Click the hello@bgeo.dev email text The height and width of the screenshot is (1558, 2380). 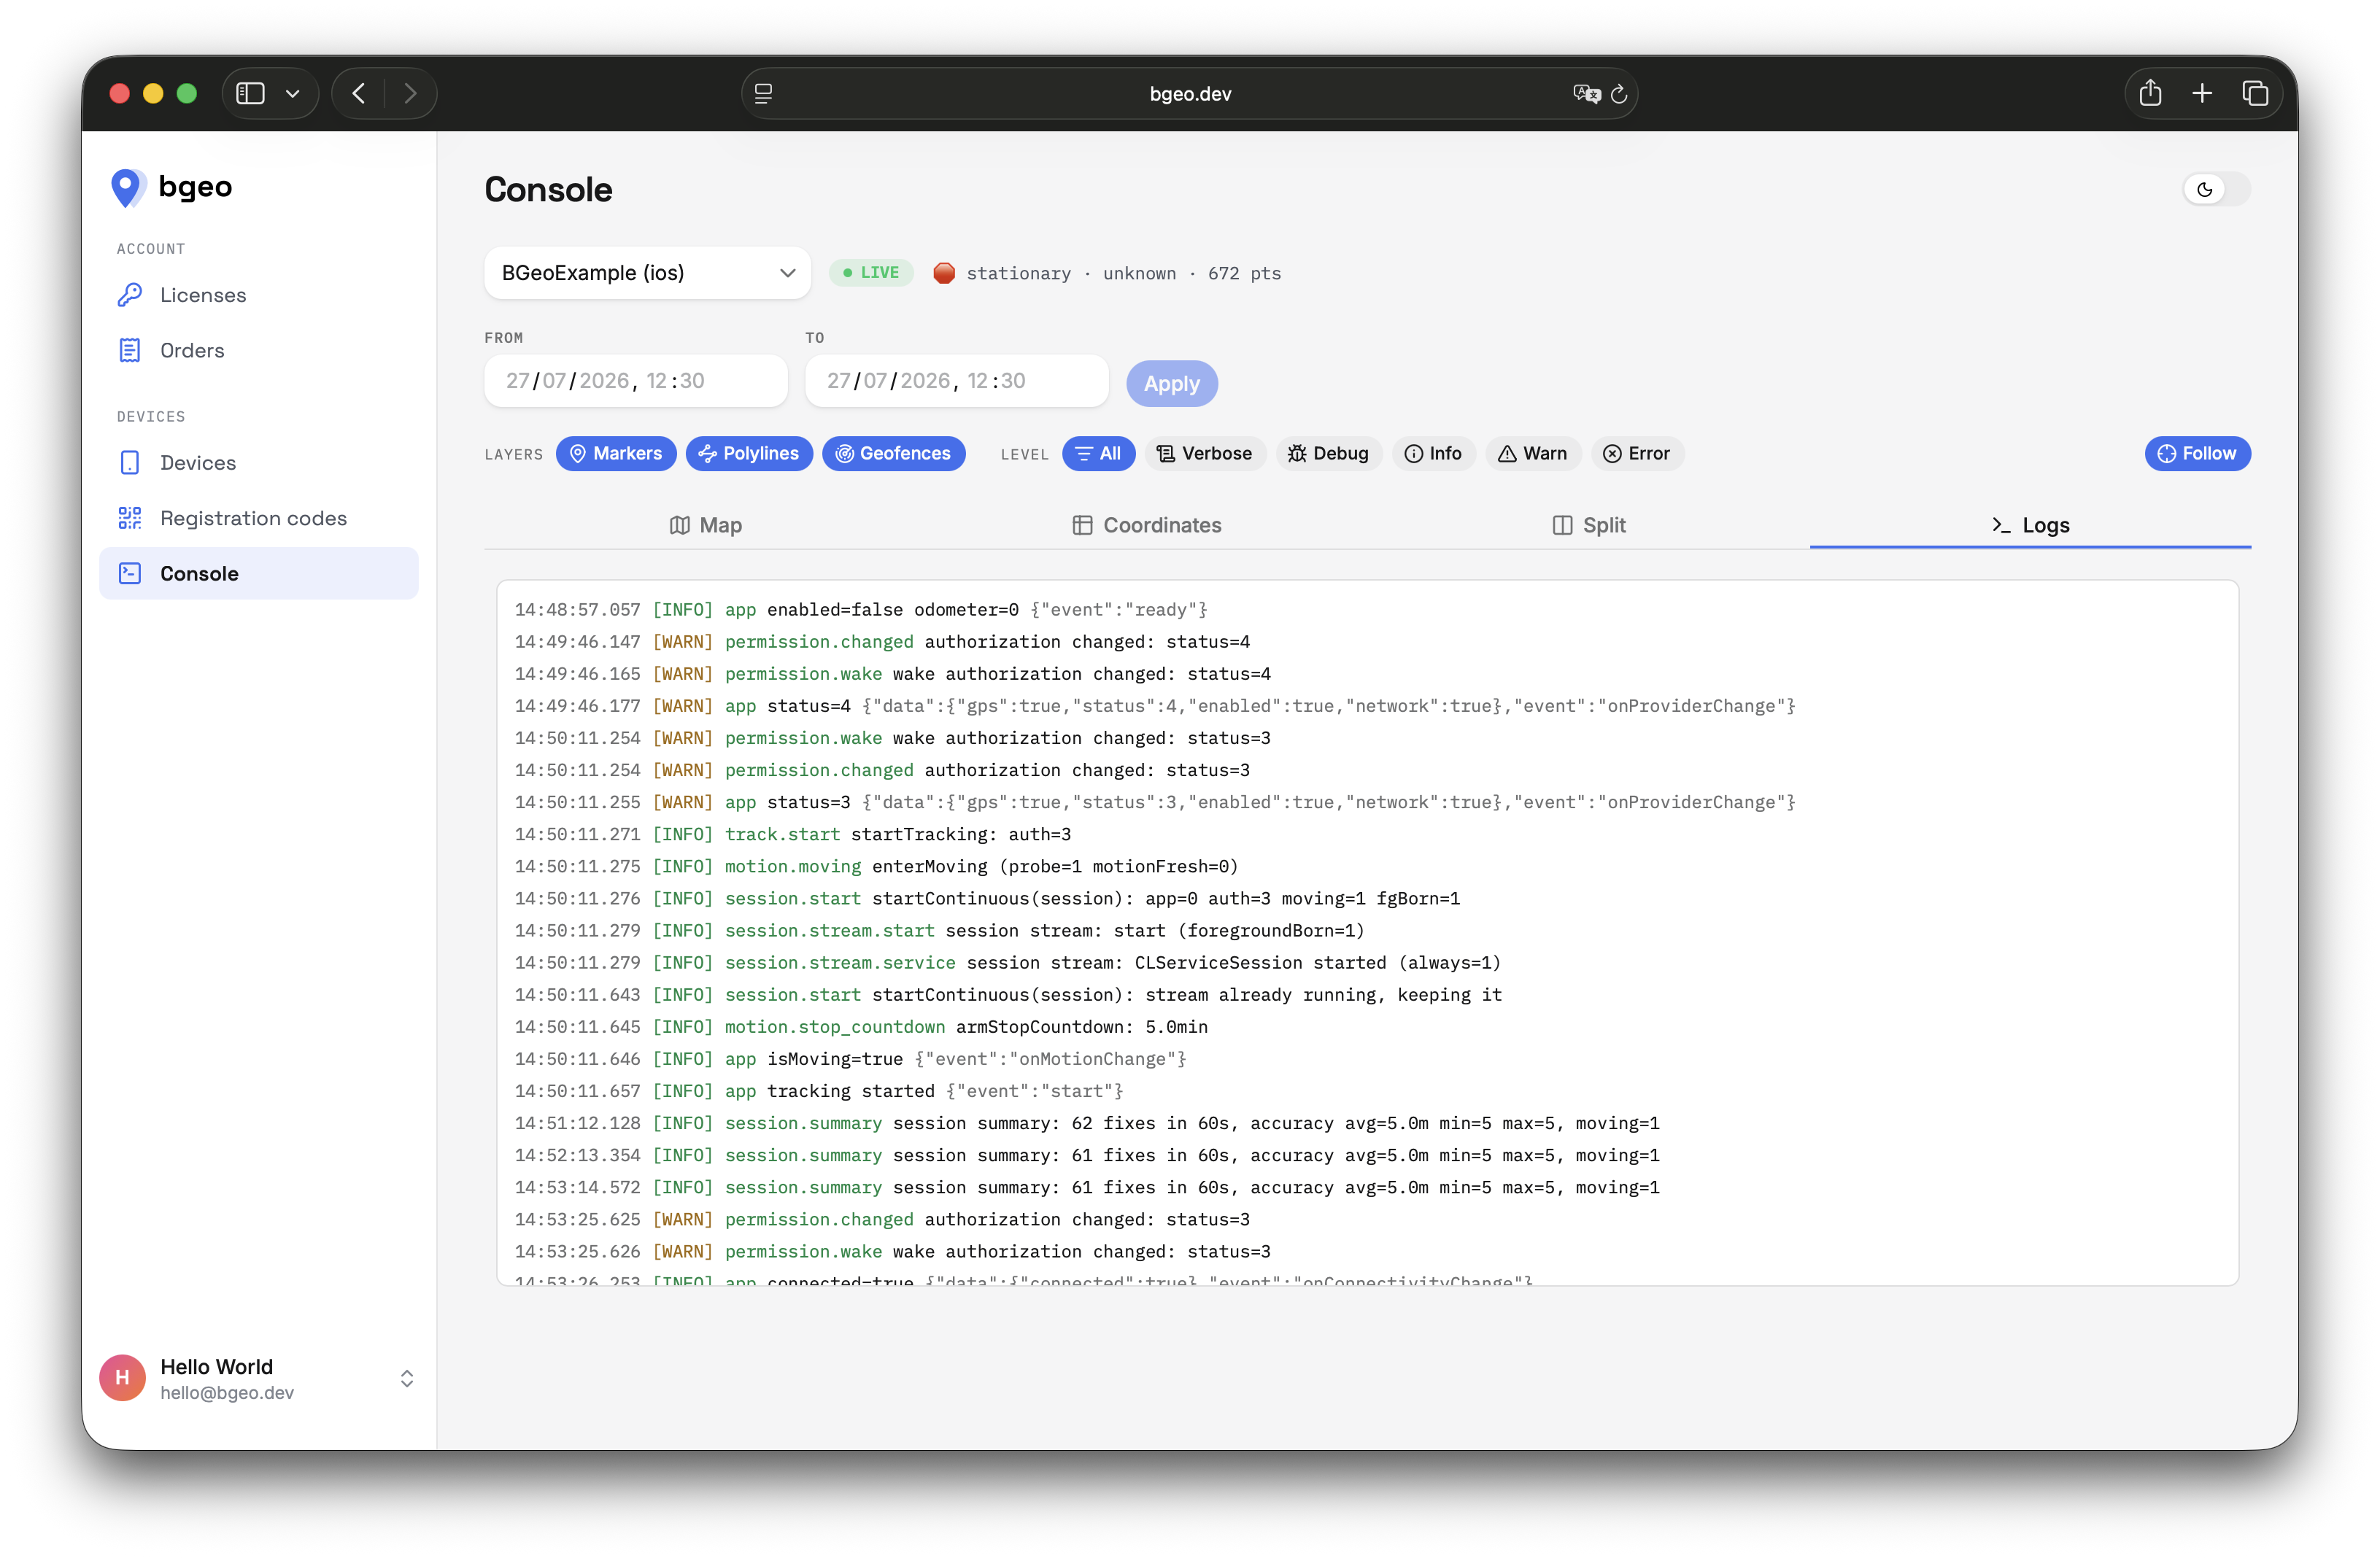click(227, 1393)
